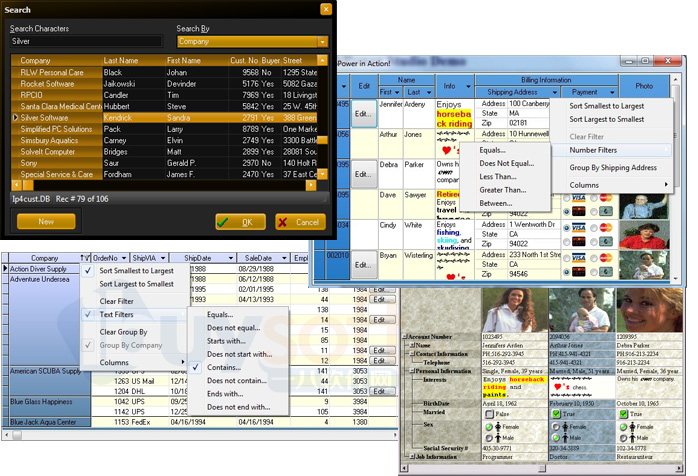
Task: Collapse the Account Number tree node
Action: pyautogui.click(x=405, y=337)
